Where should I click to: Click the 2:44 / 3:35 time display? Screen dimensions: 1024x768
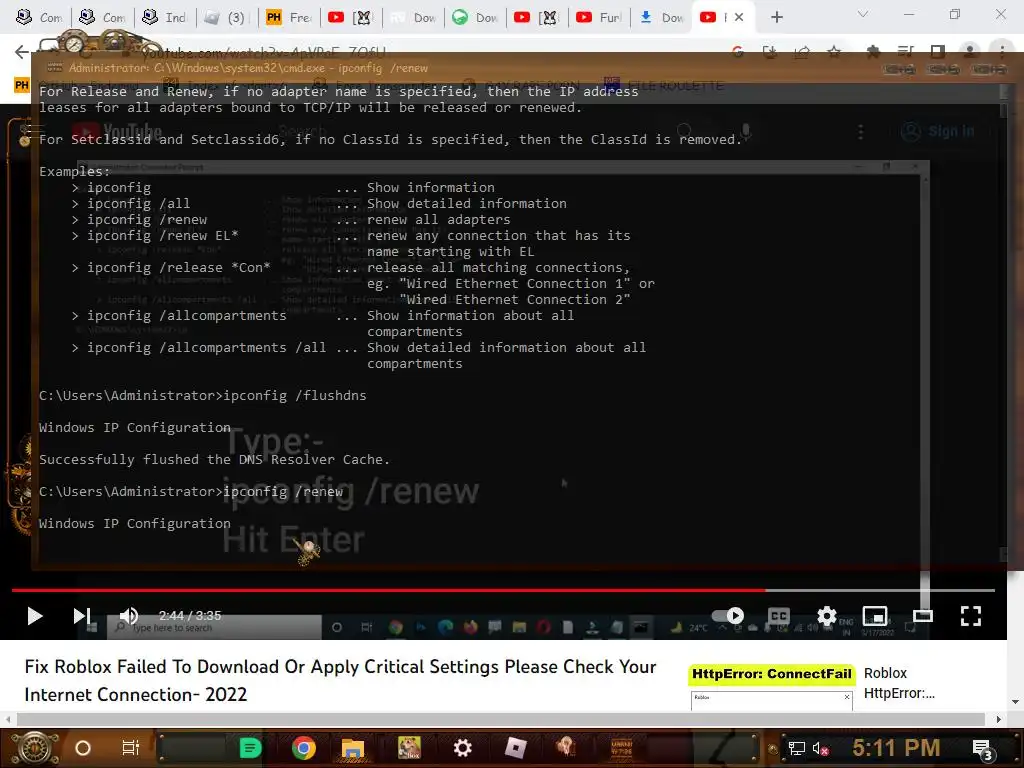tap(190, 615)
